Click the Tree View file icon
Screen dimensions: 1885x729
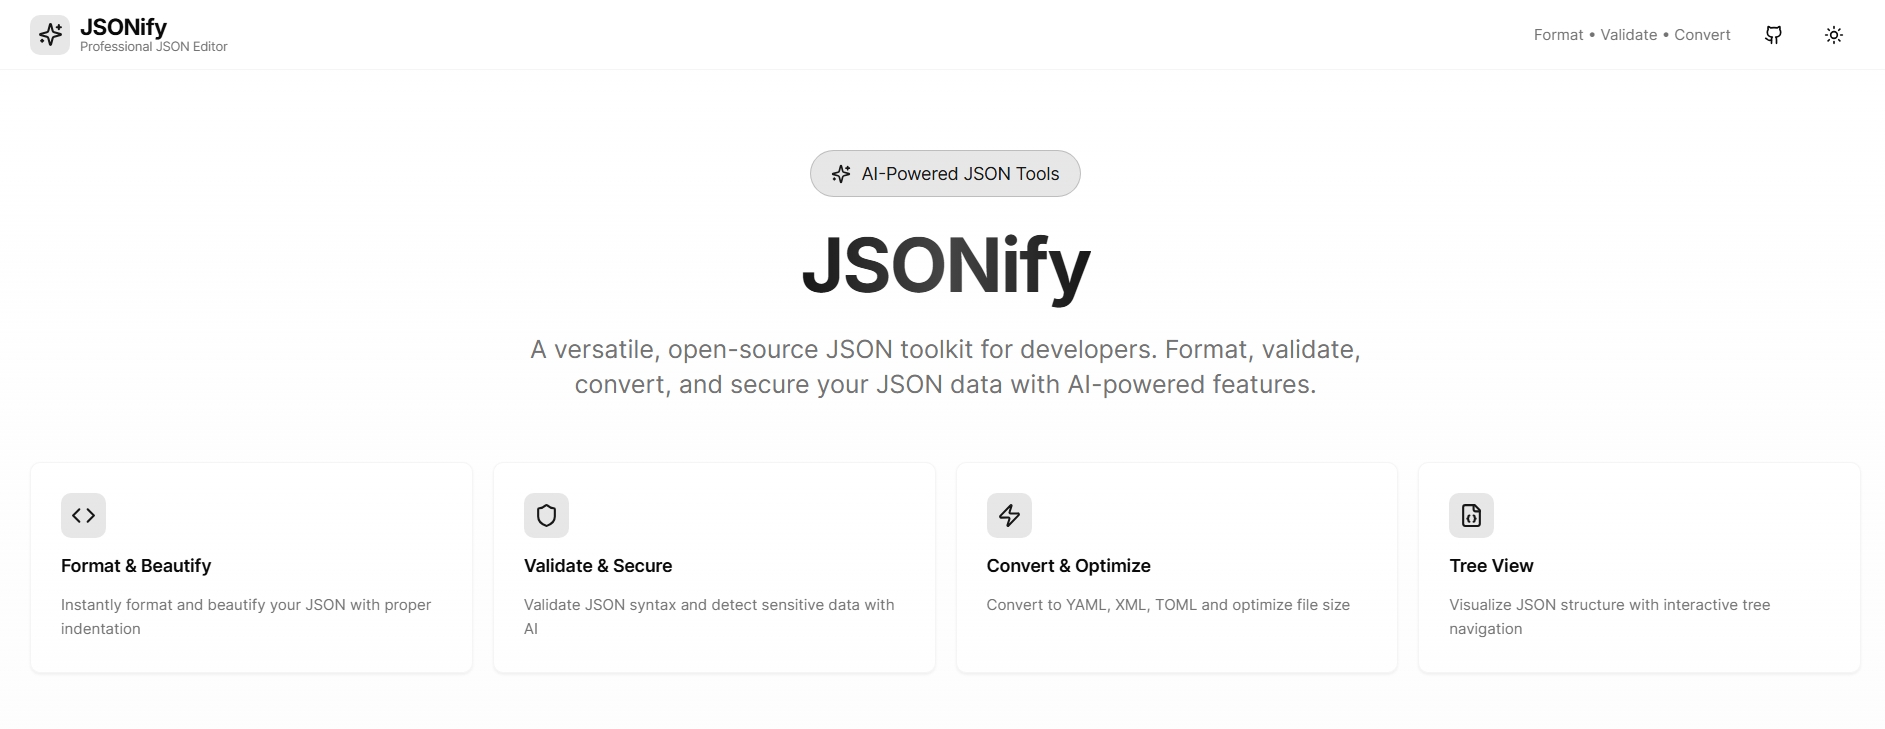coord(1470,516)
